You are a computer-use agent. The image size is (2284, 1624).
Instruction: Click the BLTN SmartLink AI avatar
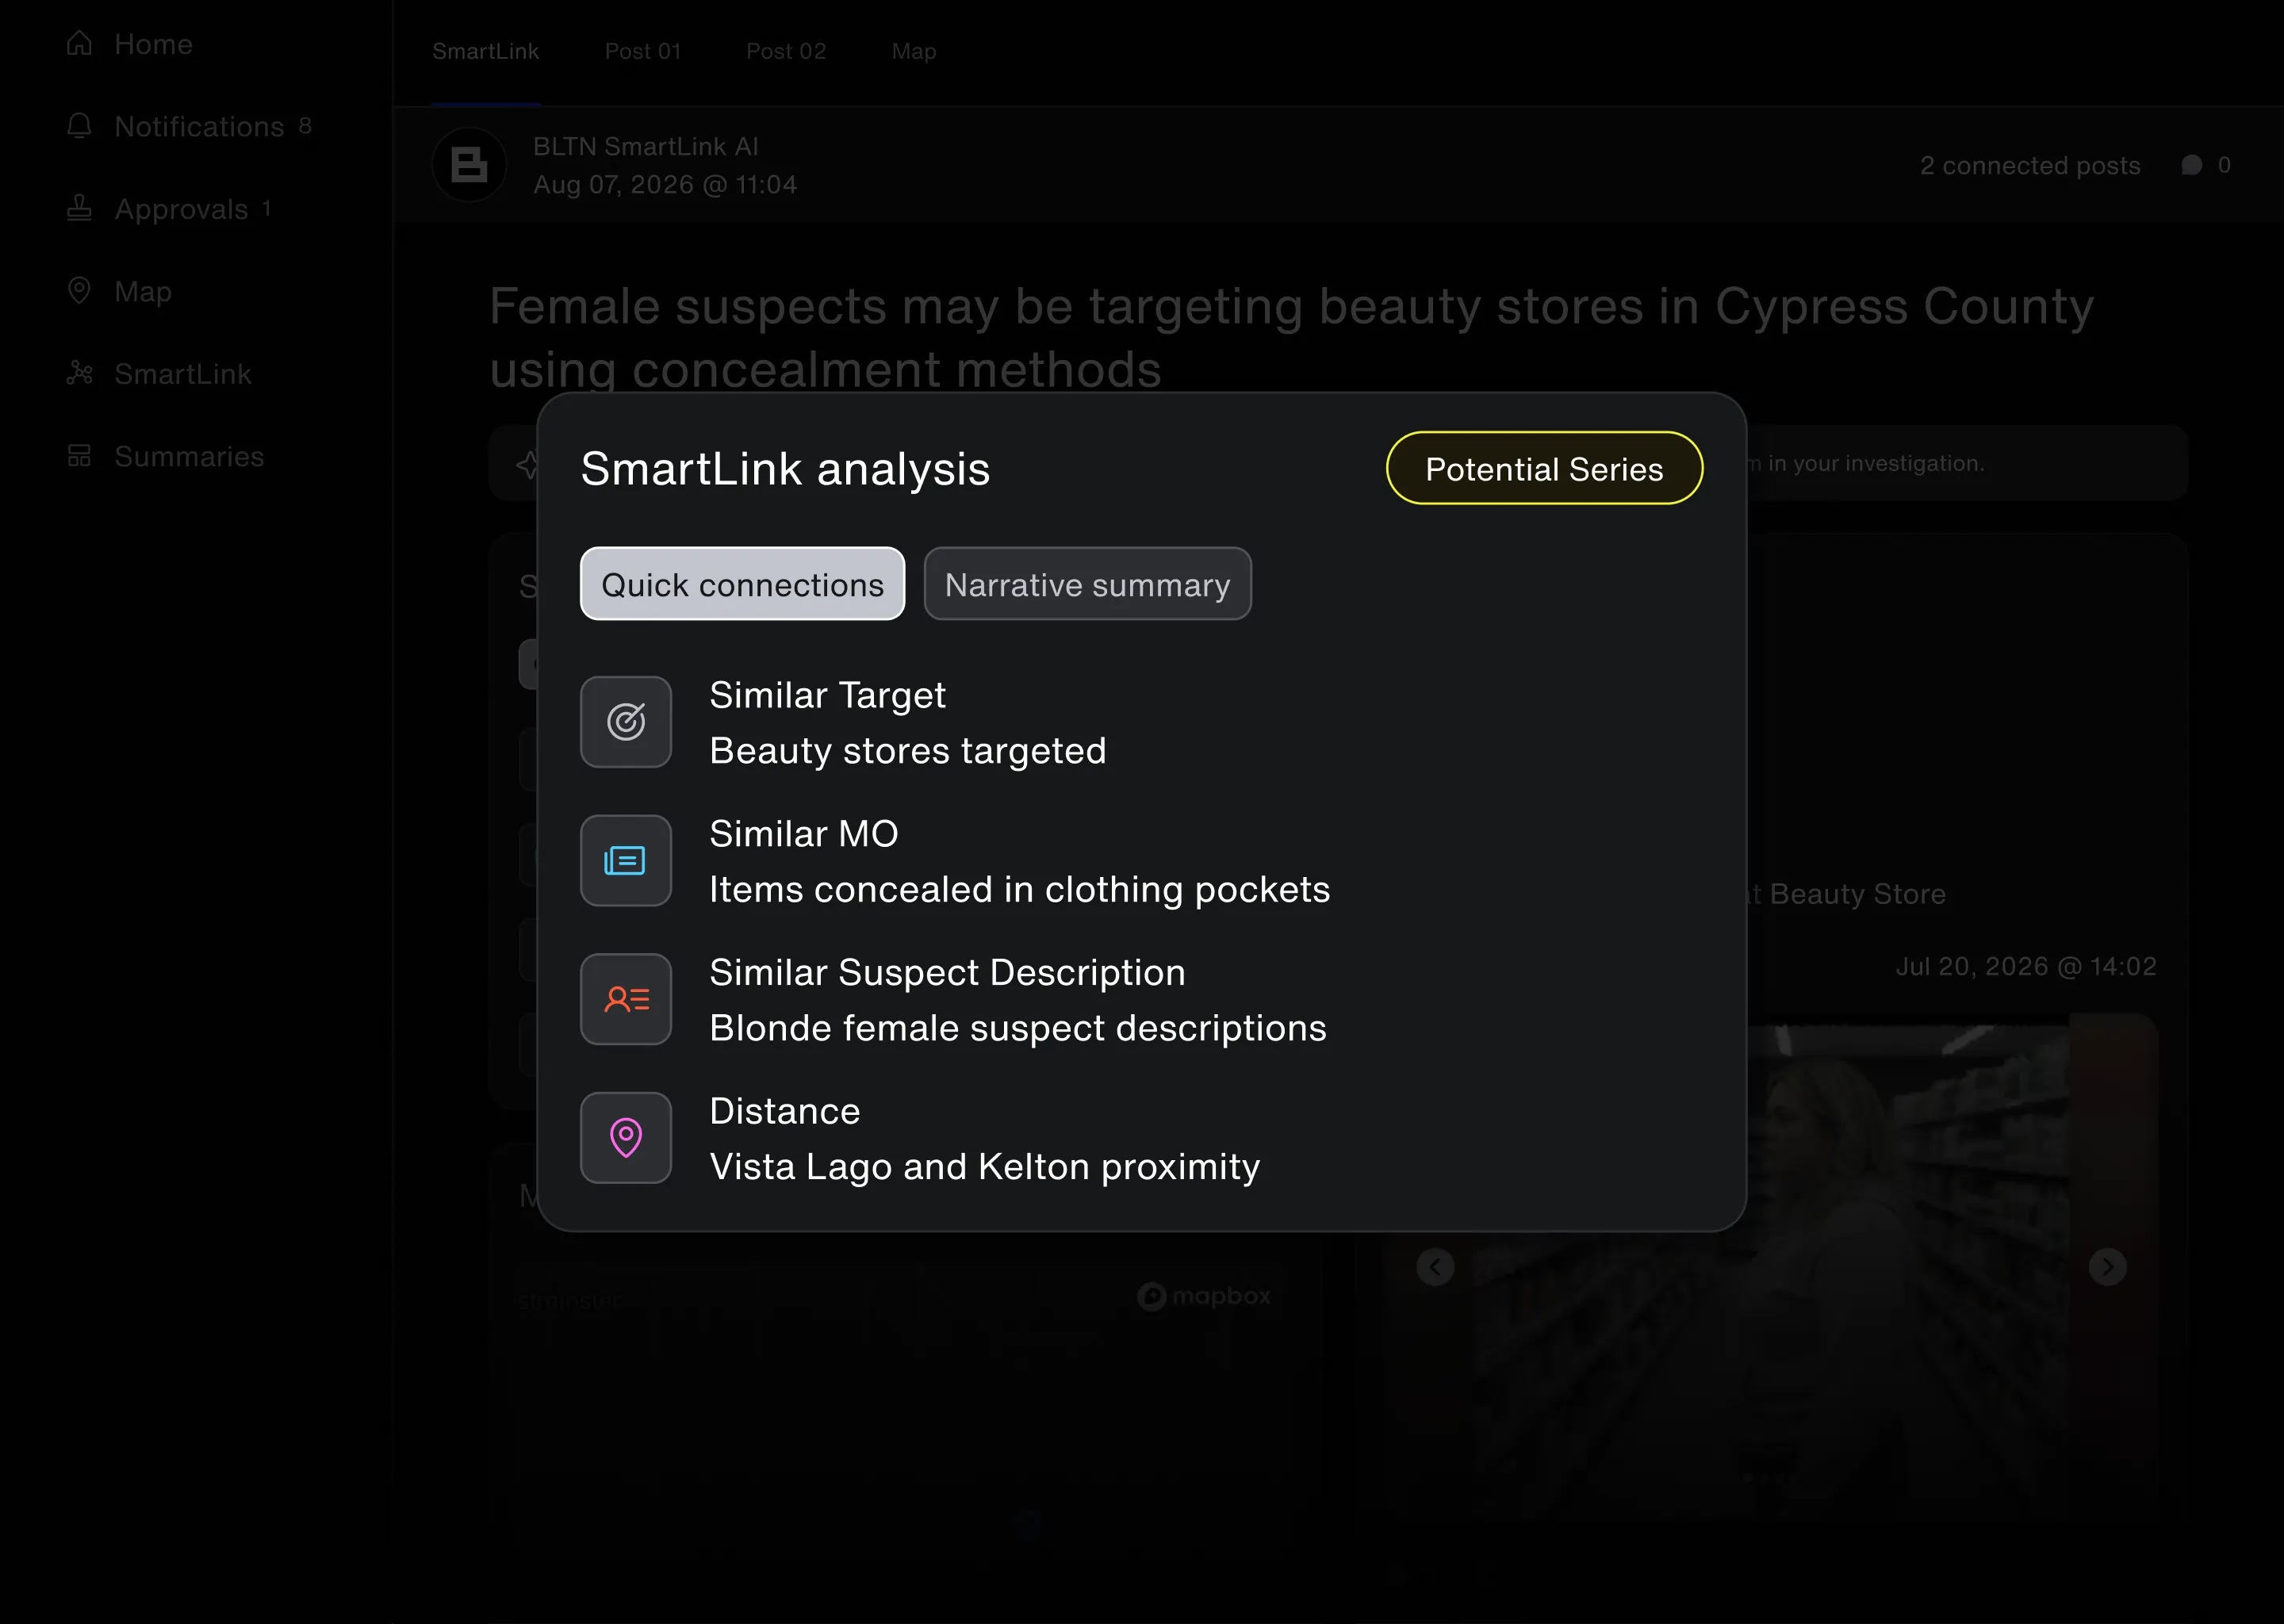click(x=469, y=165)
